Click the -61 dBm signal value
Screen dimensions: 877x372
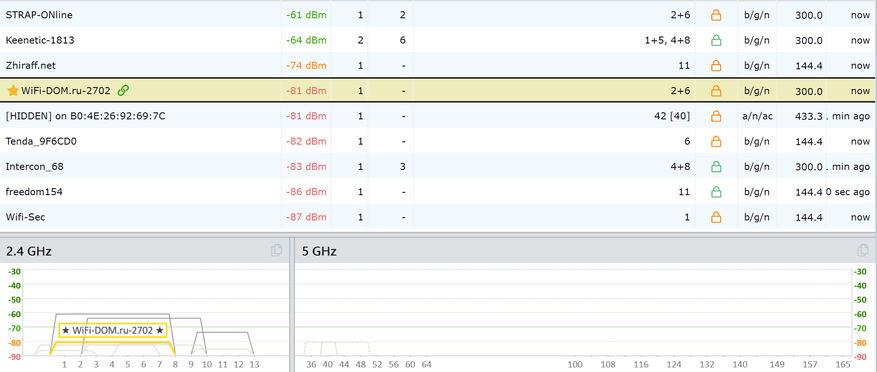tap(306, 15)
